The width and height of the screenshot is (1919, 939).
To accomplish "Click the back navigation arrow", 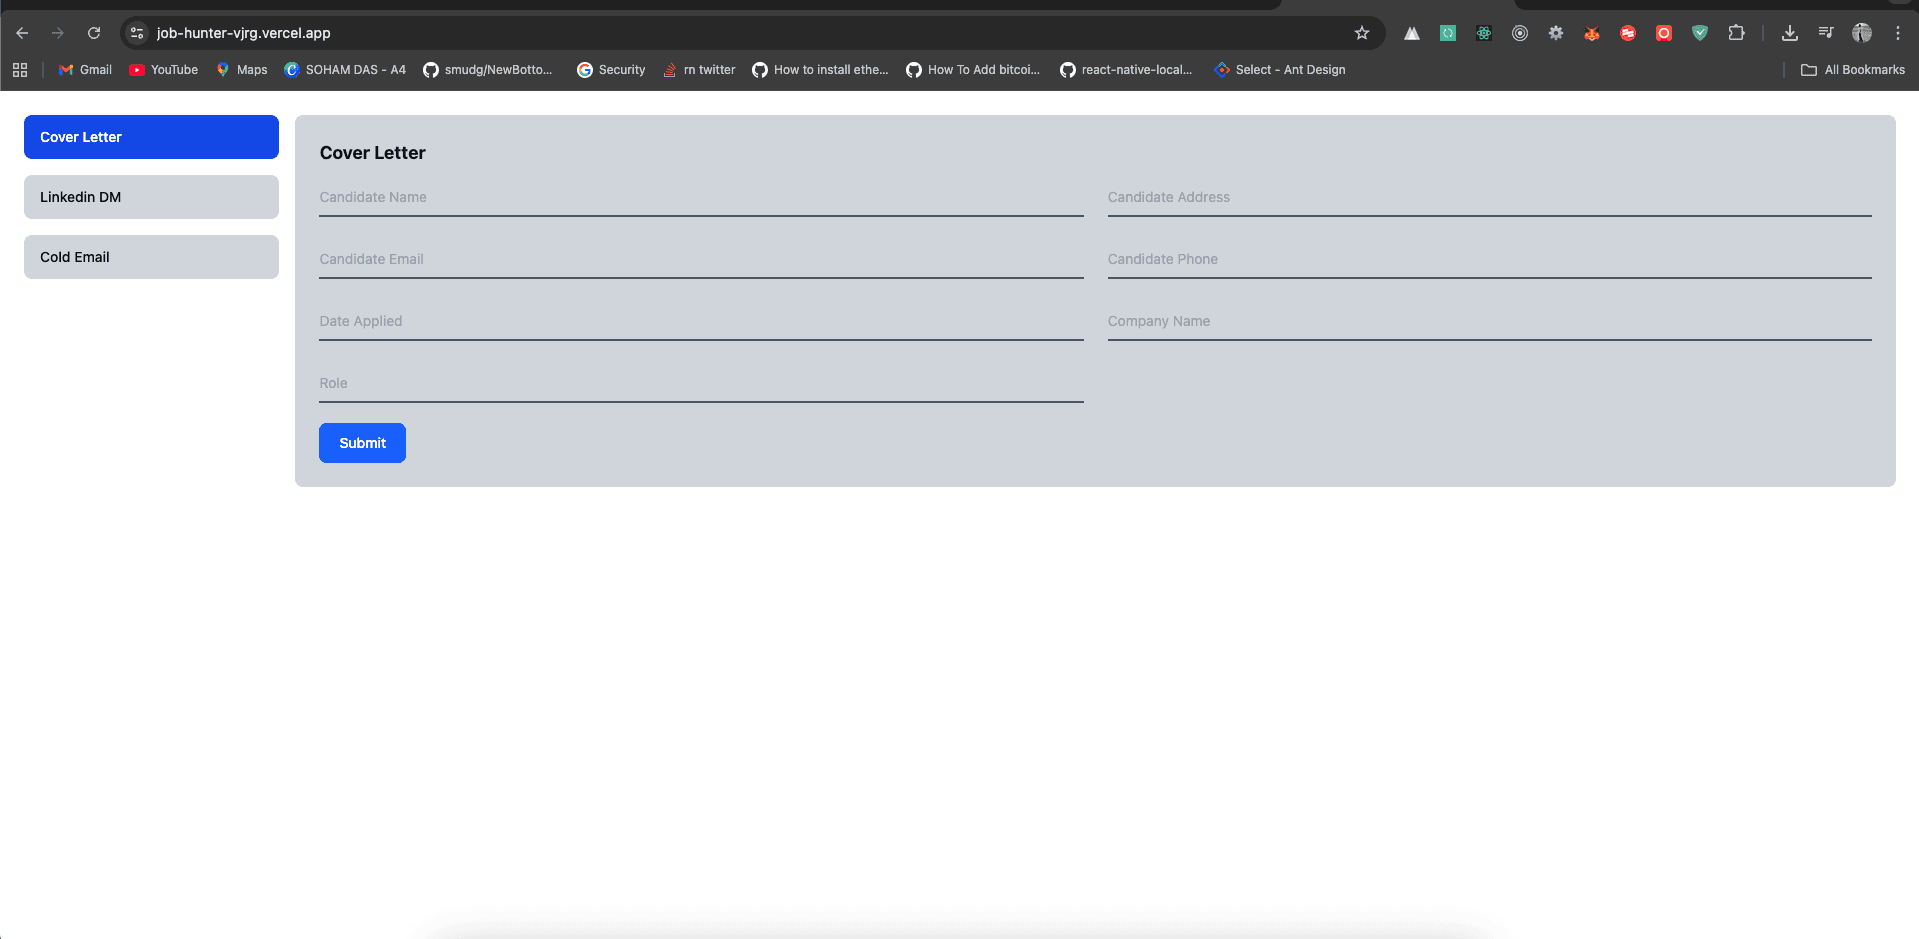I will 22,33.
